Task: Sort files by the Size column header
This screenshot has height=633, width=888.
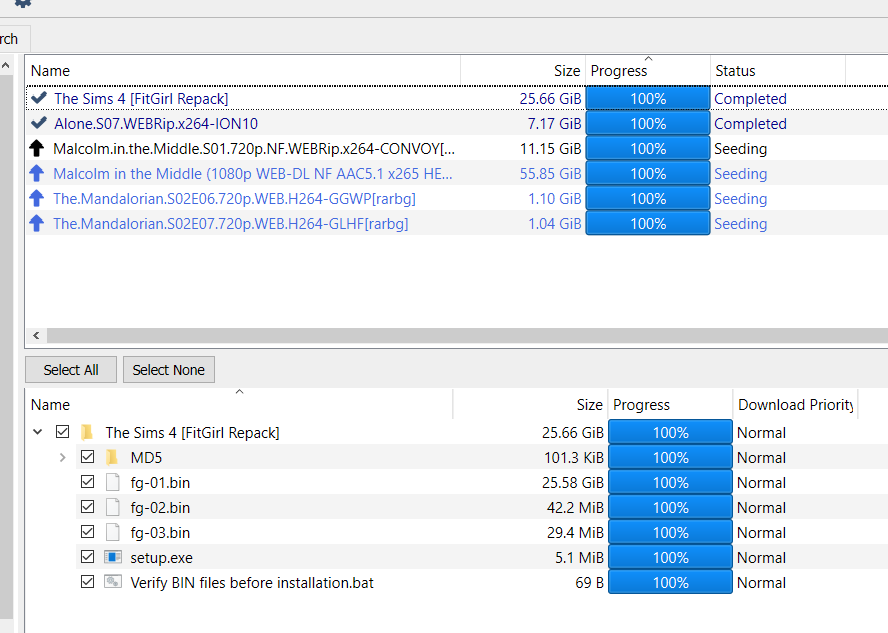Action: pos(588,404)
